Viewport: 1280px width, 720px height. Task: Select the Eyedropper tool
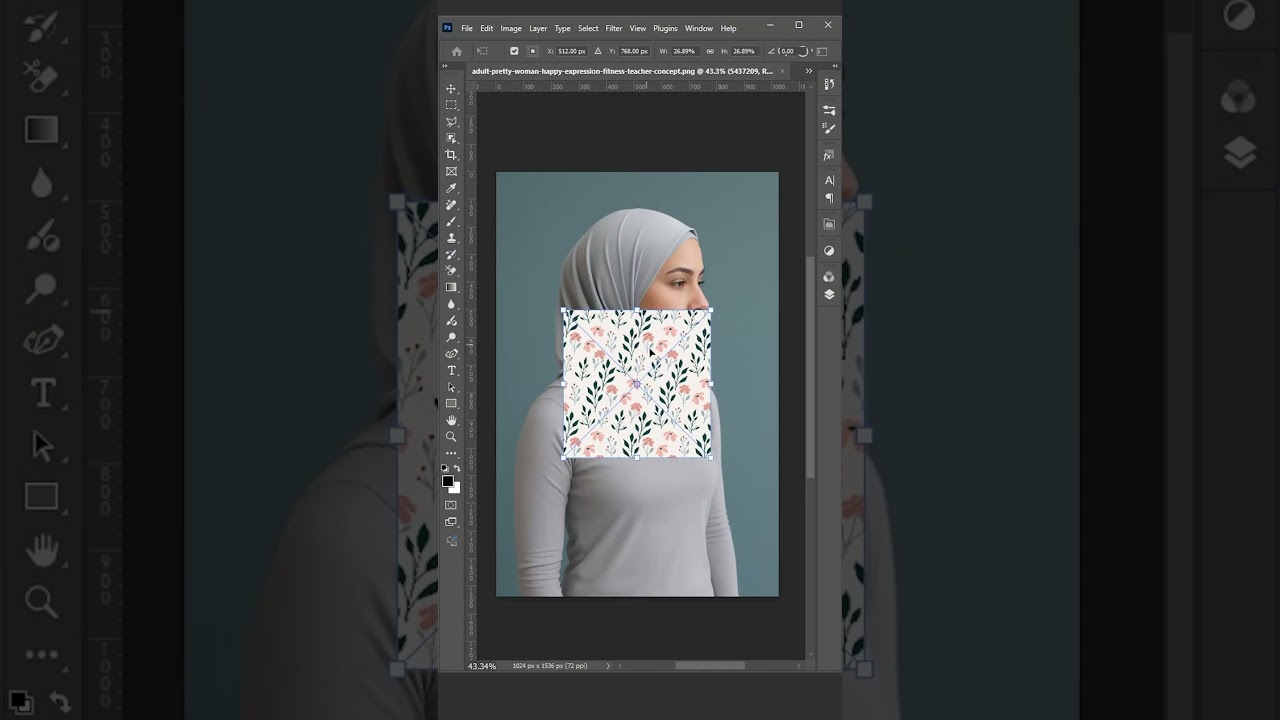(x=451, y=188)
